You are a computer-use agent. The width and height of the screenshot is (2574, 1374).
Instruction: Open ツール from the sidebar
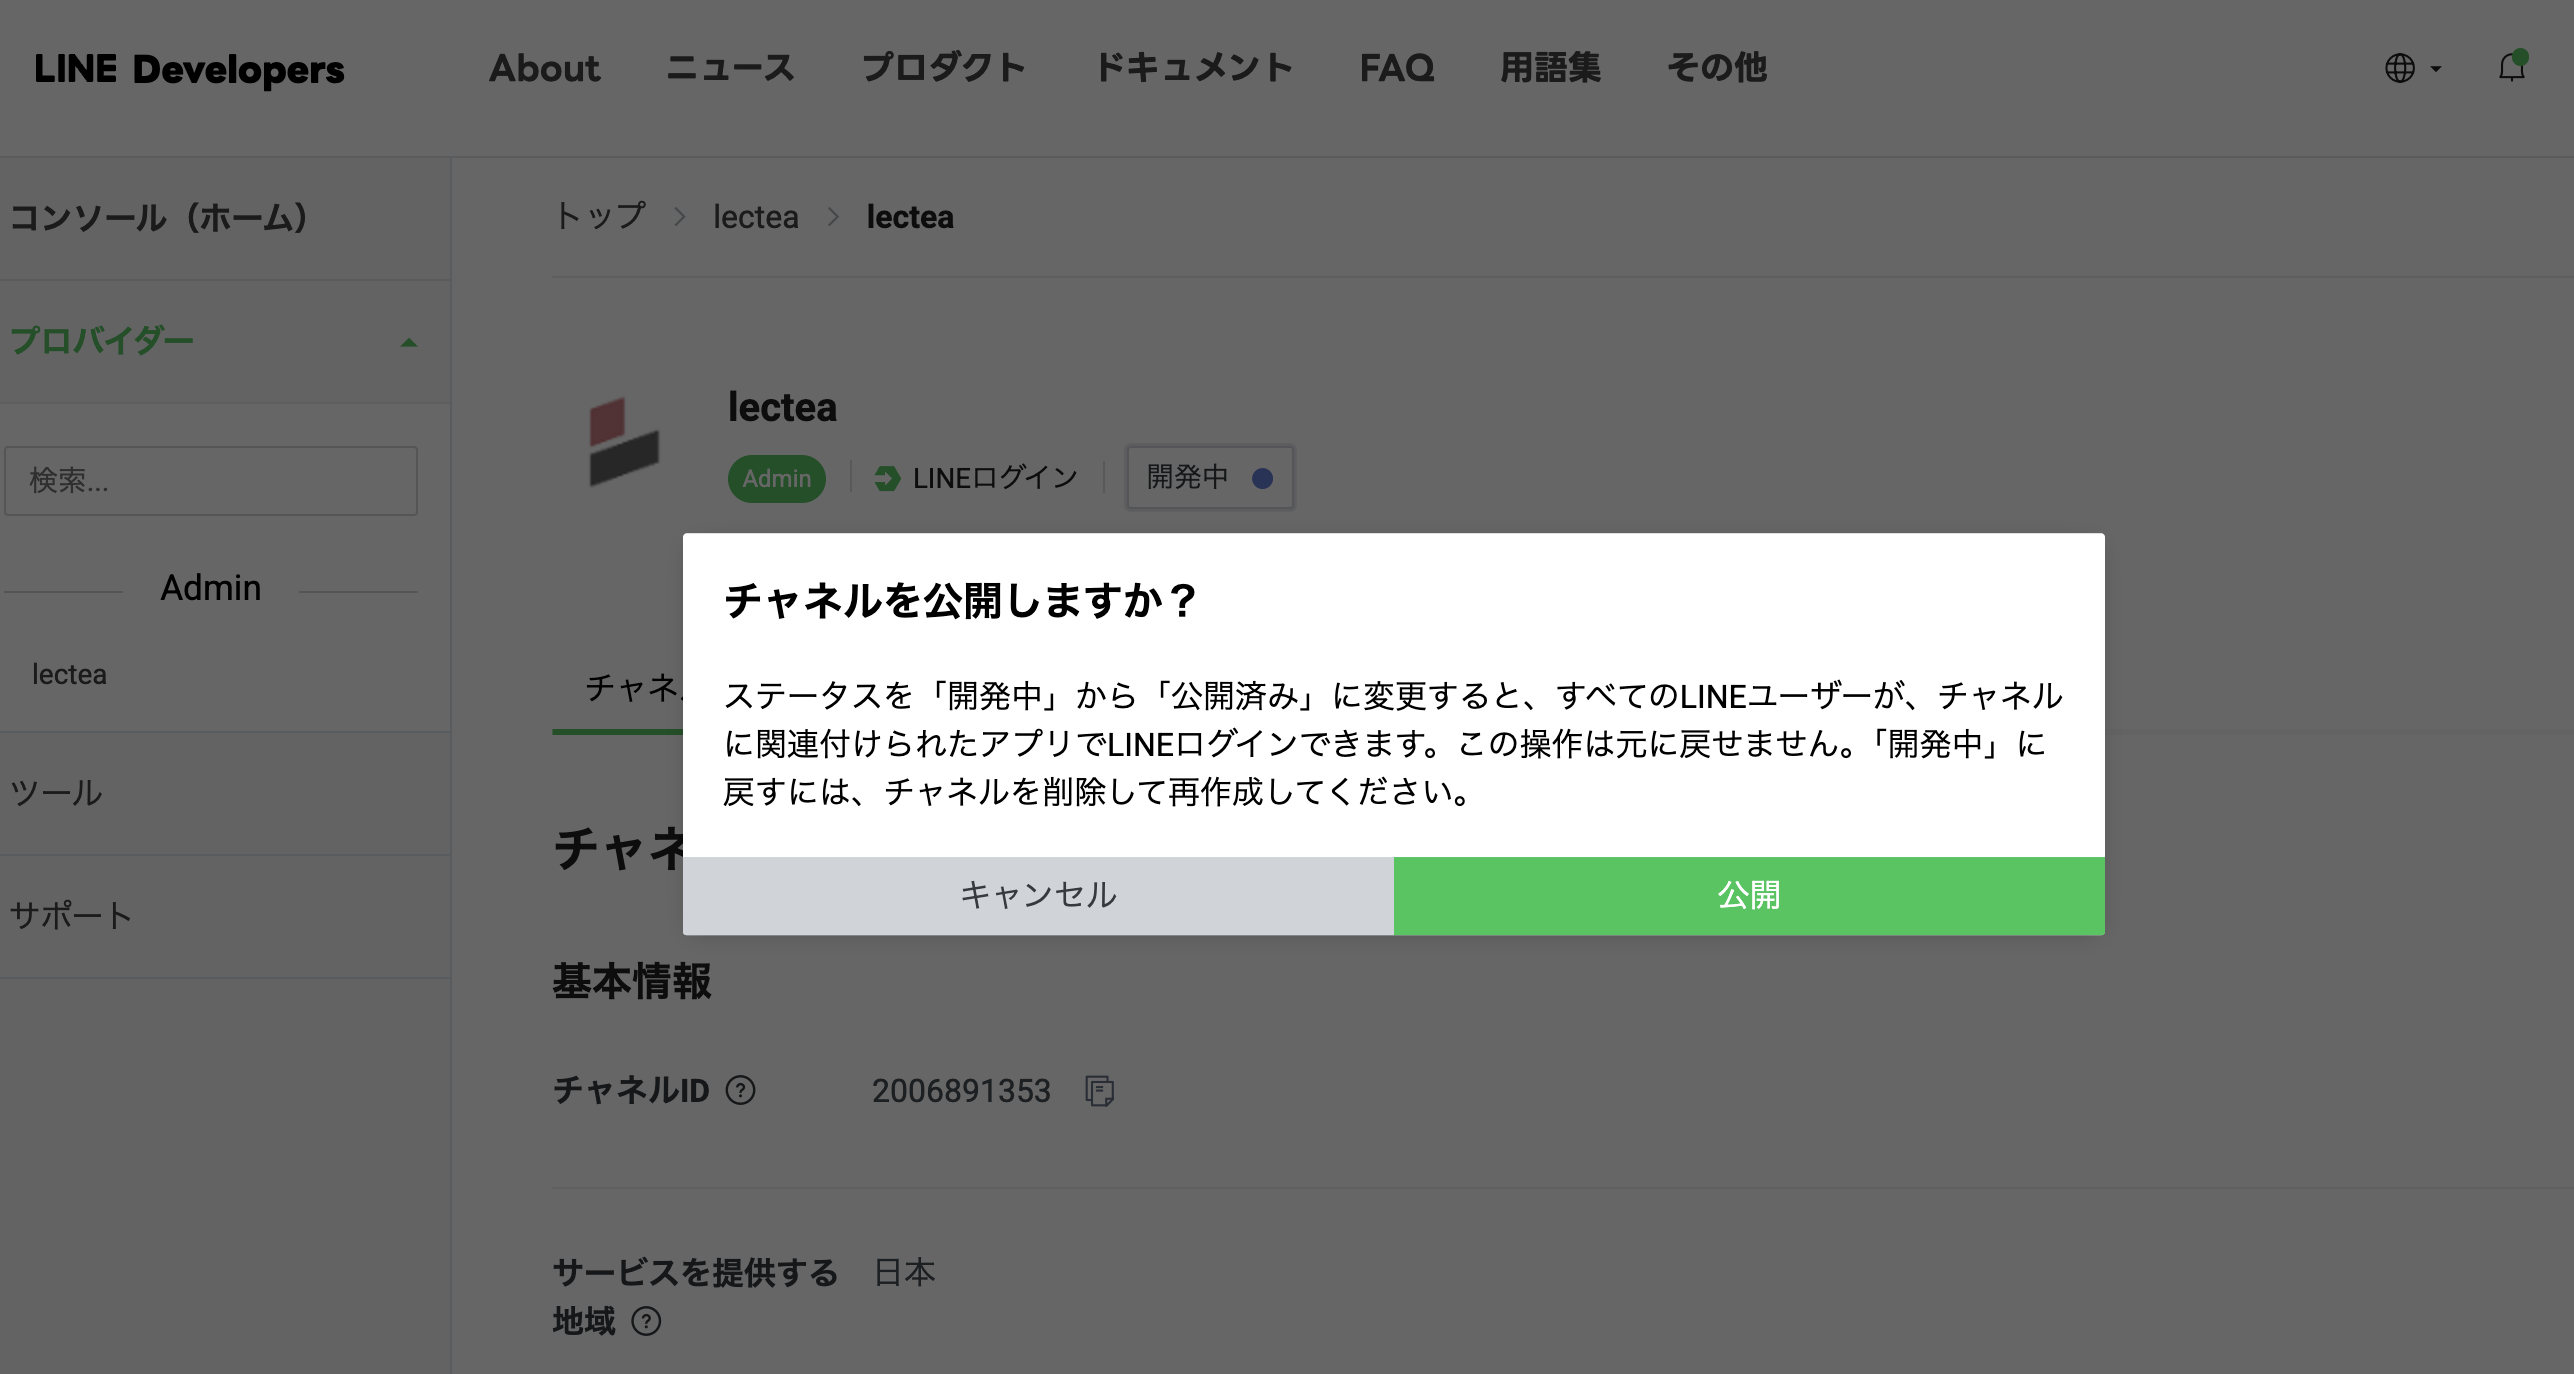coord(56,794)
